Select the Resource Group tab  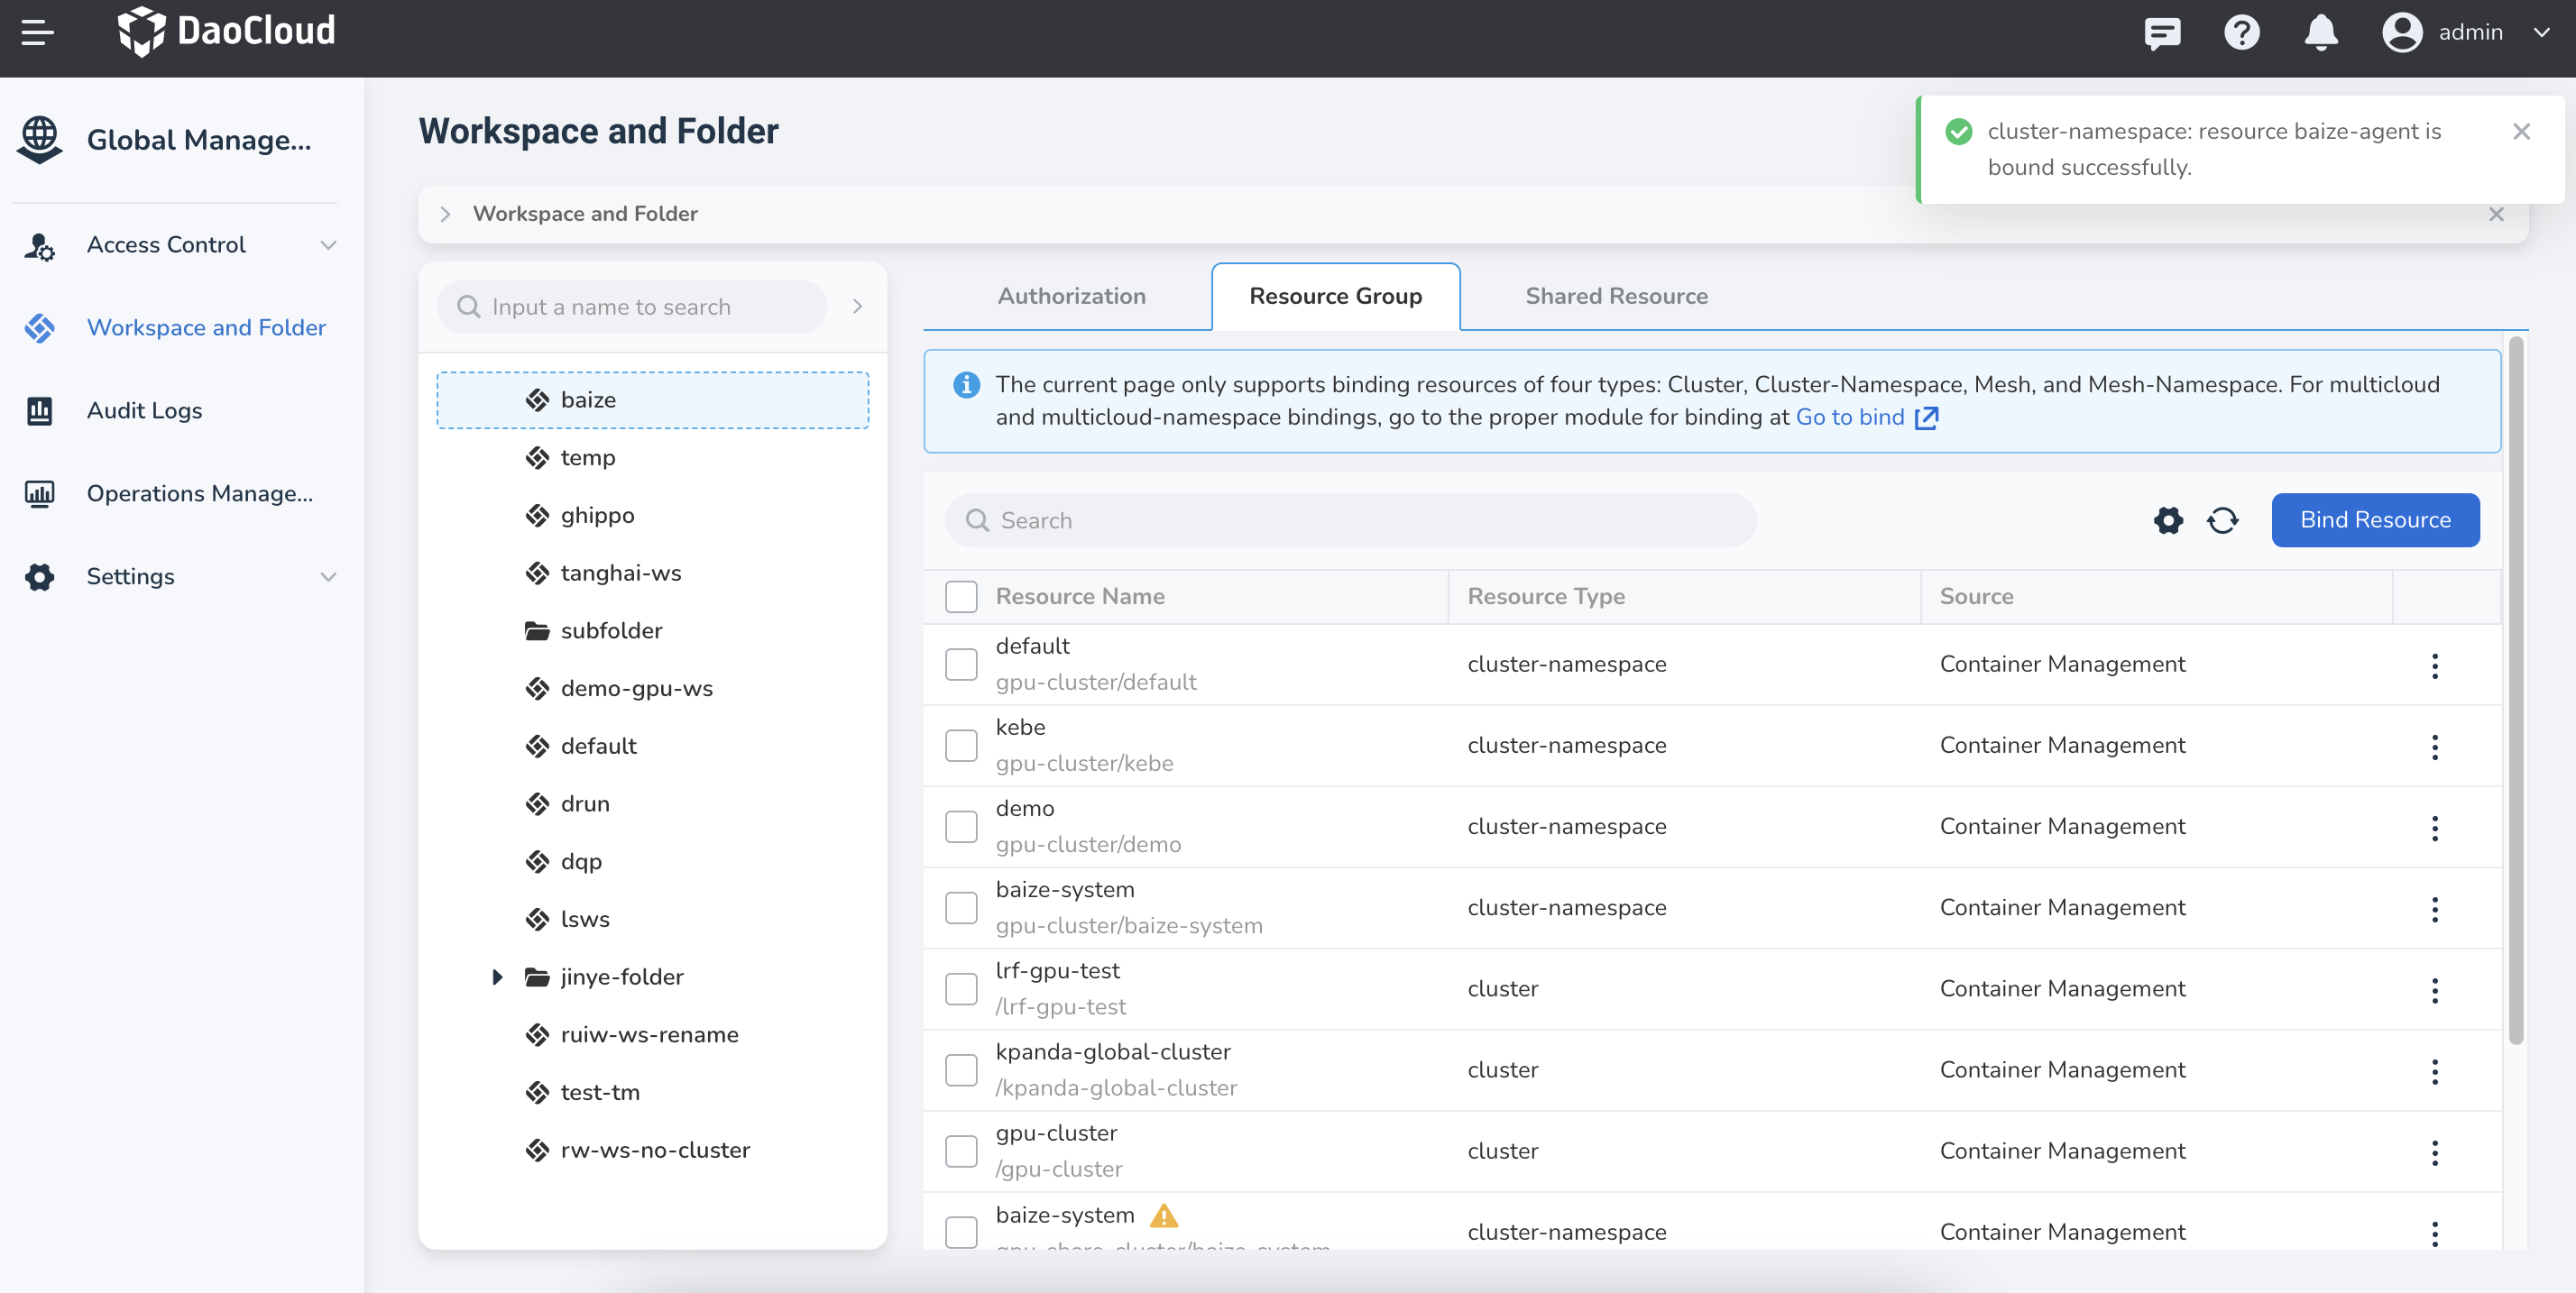[x=1336, y=295]
